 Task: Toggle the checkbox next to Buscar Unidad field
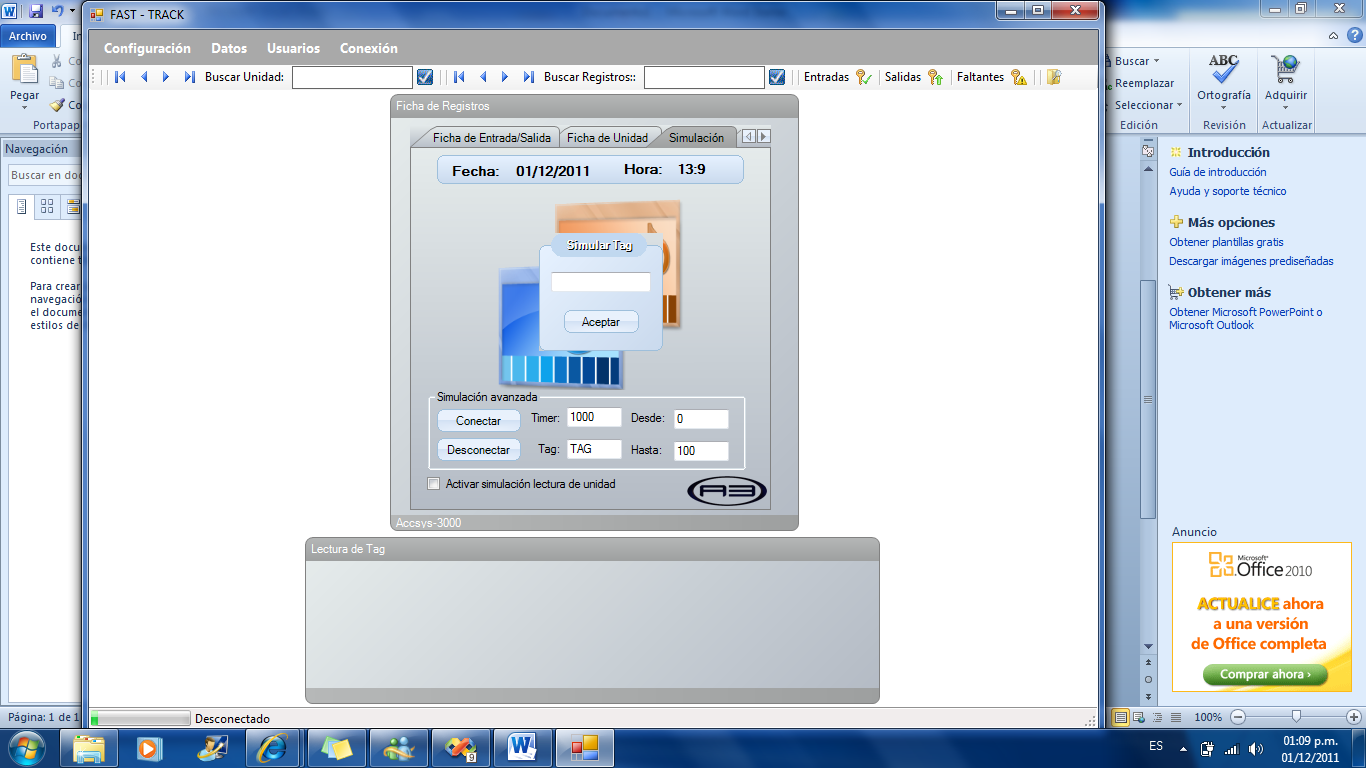pyautogui.click(x=425, y=77)
